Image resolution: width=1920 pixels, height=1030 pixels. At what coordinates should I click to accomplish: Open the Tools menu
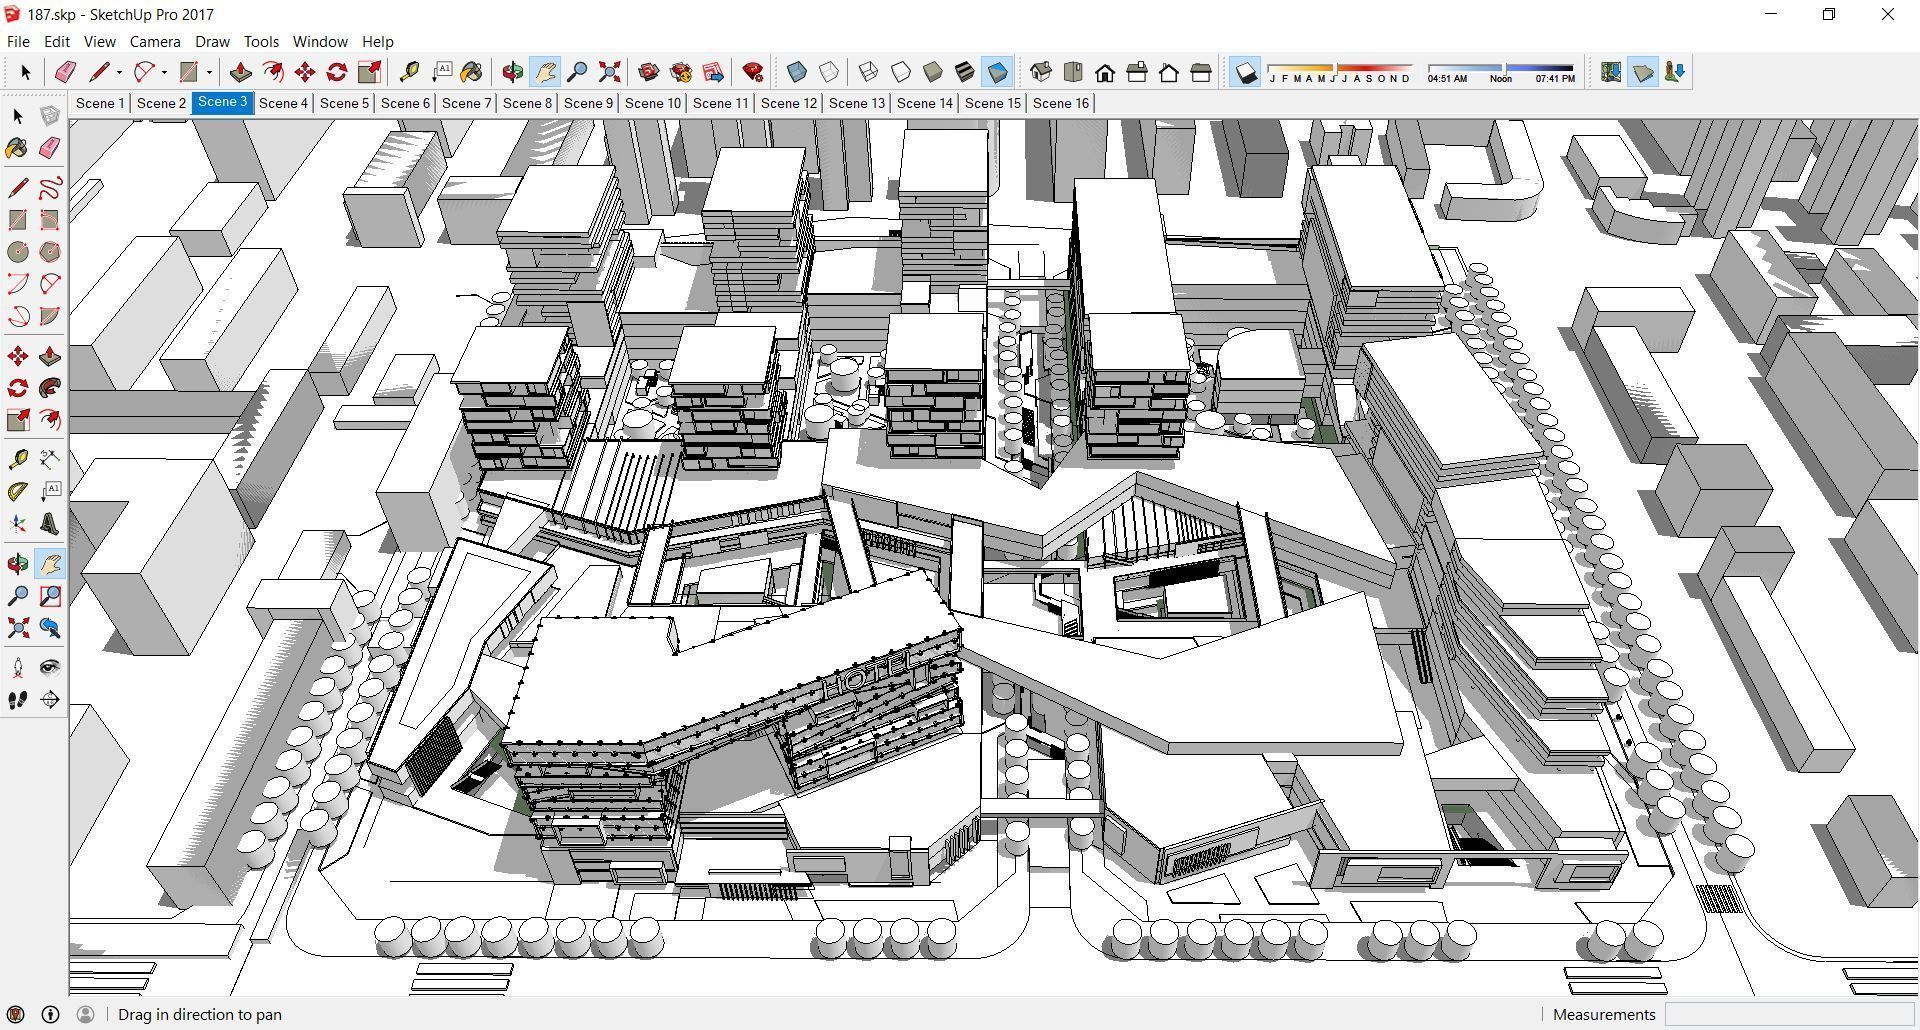tap(261, 42)
